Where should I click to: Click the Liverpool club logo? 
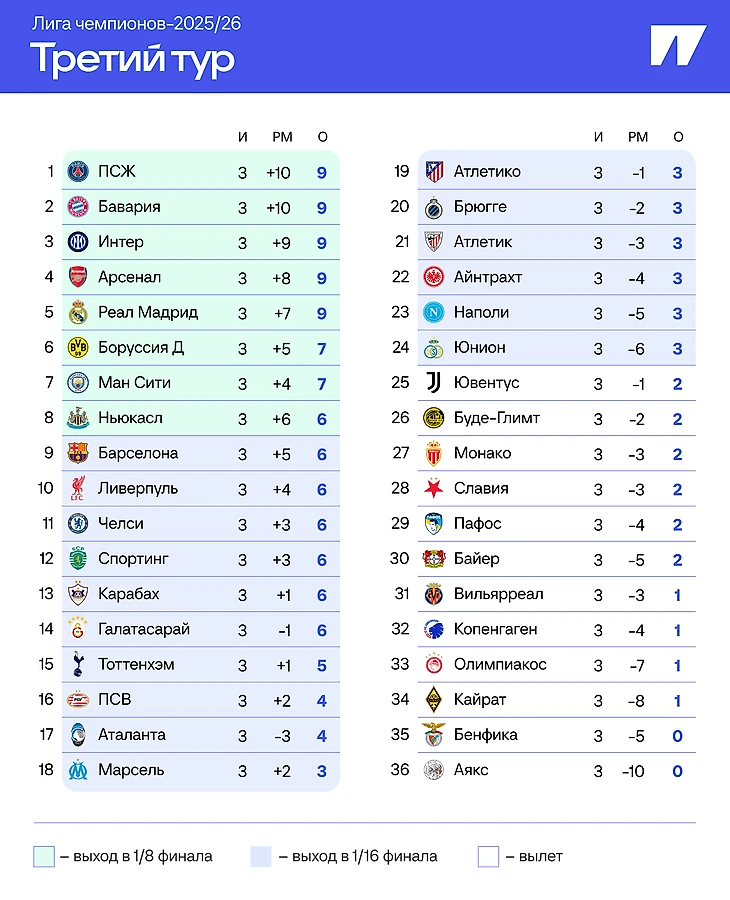pos(78,489)
